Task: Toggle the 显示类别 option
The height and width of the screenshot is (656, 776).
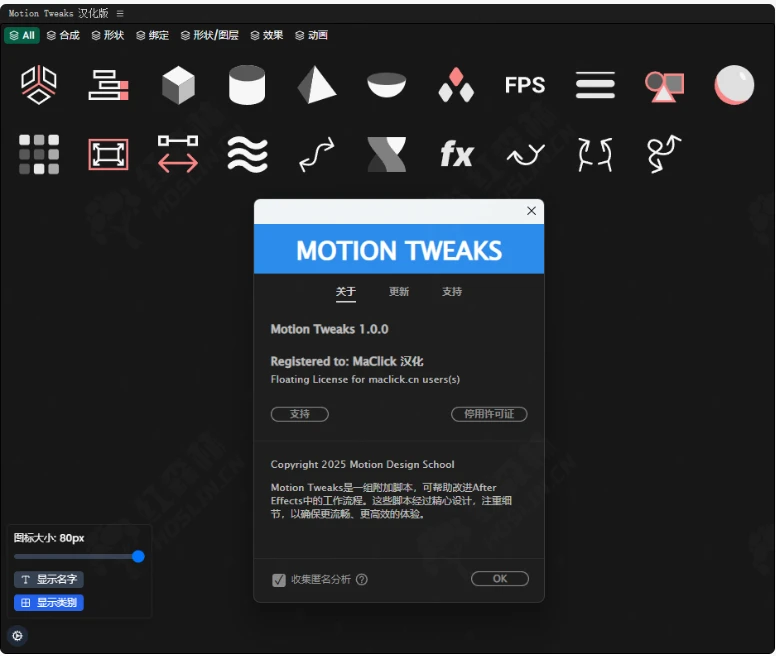Action: (48, 603)
